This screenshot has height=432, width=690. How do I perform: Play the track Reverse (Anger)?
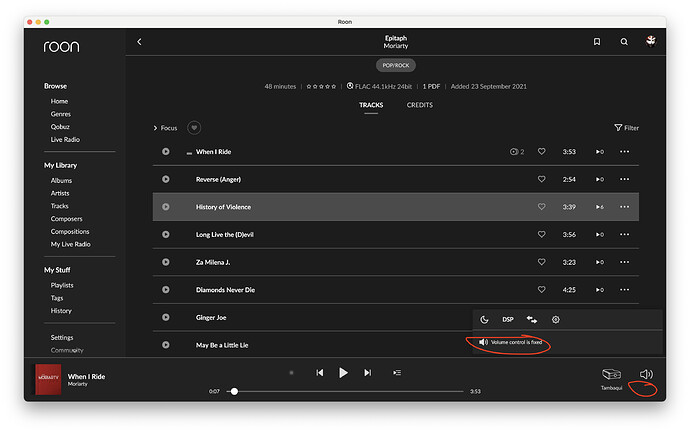165,179
